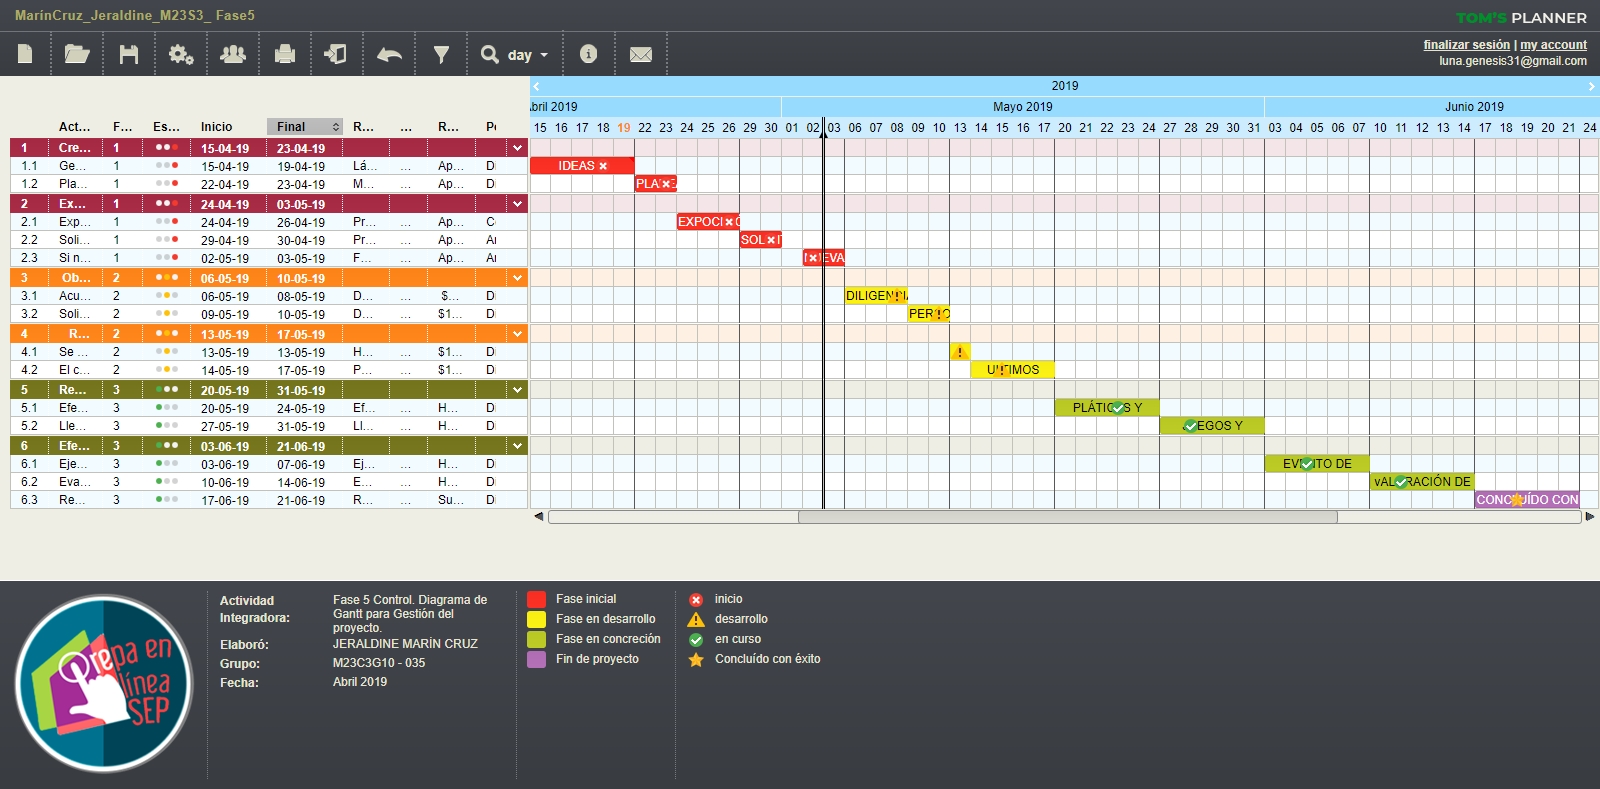Open the filter funnel tool

point(441,54)
